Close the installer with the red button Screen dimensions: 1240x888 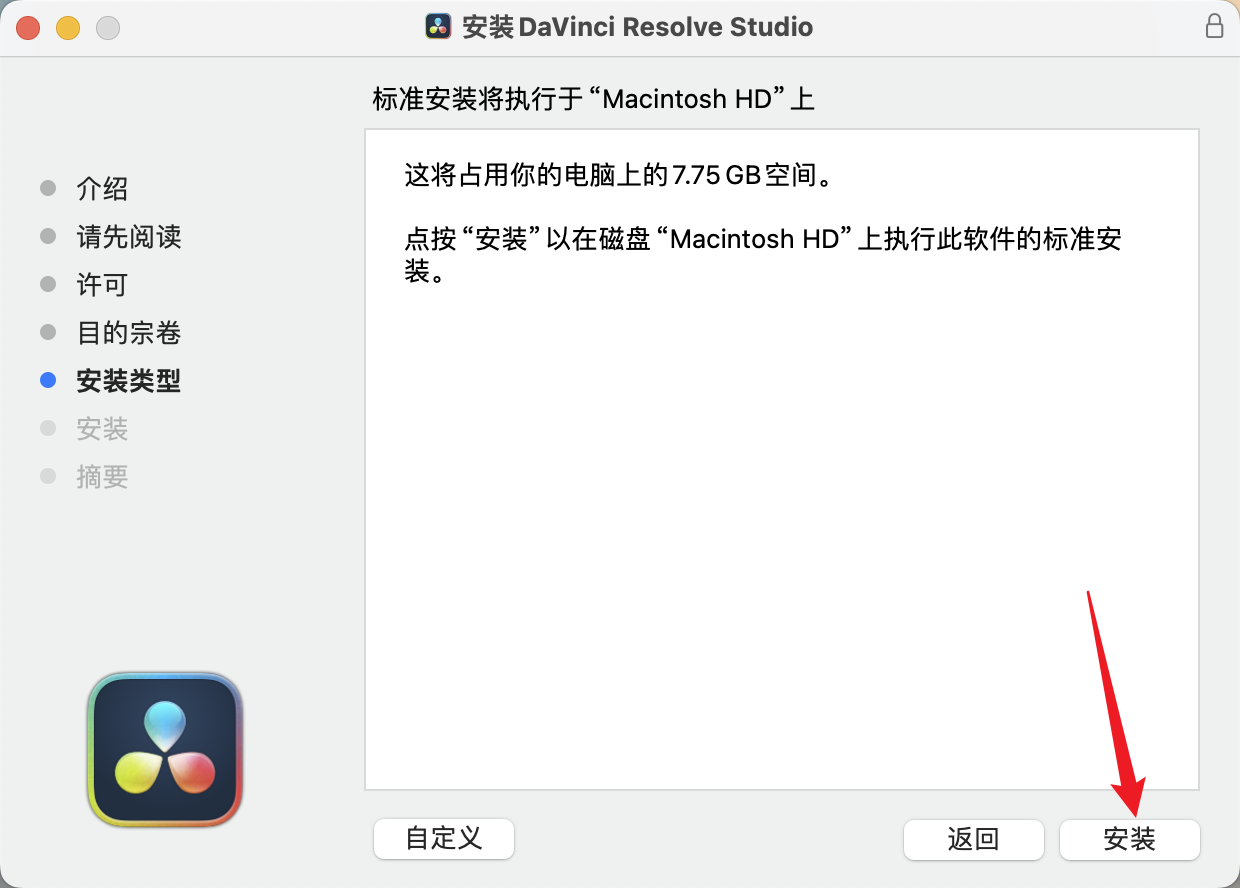click(x=28, y=27)
